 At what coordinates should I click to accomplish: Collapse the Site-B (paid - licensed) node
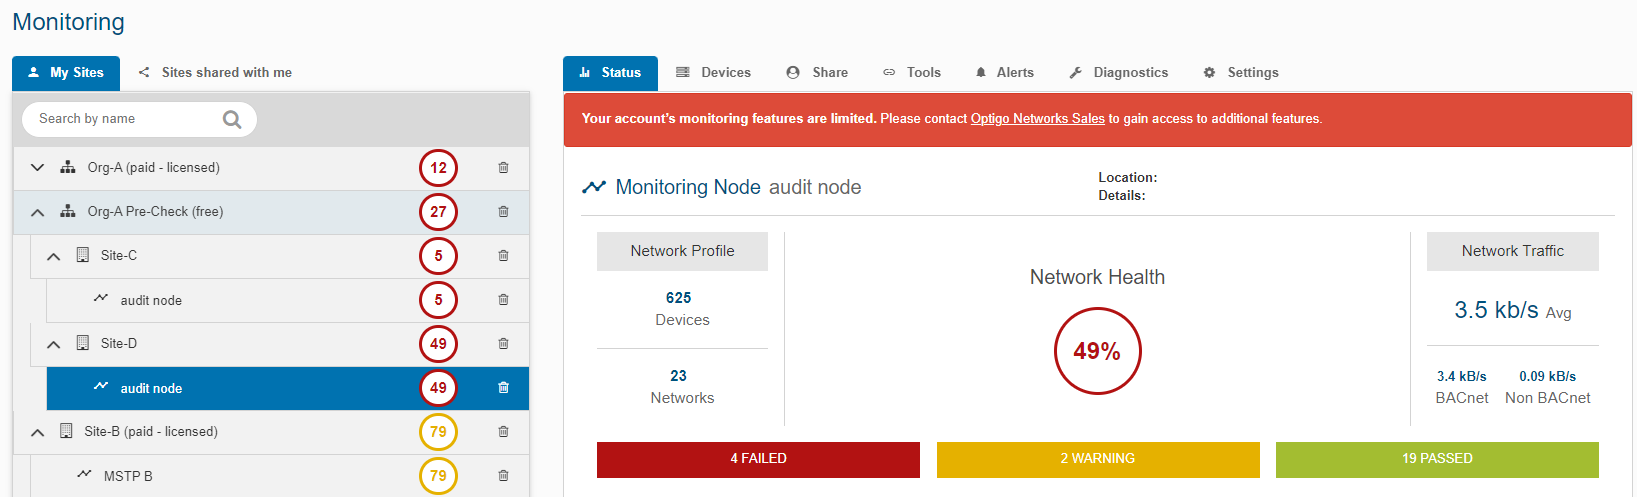point(37,432)
